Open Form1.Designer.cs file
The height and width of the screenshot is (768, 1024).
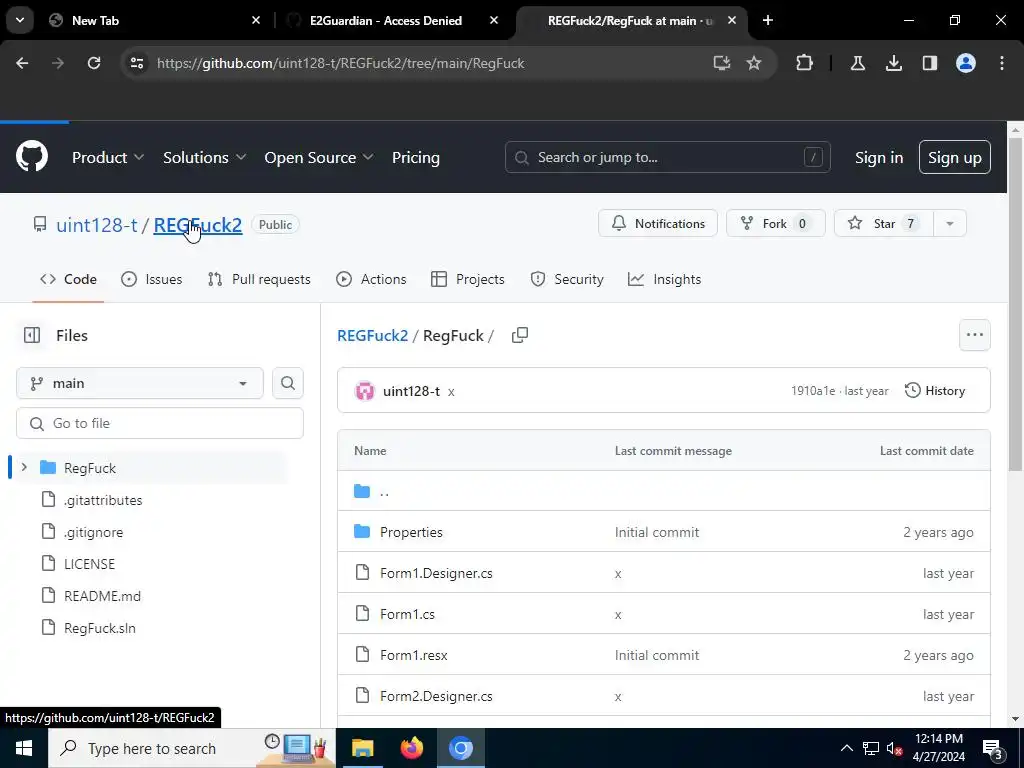tap(436, 573)
